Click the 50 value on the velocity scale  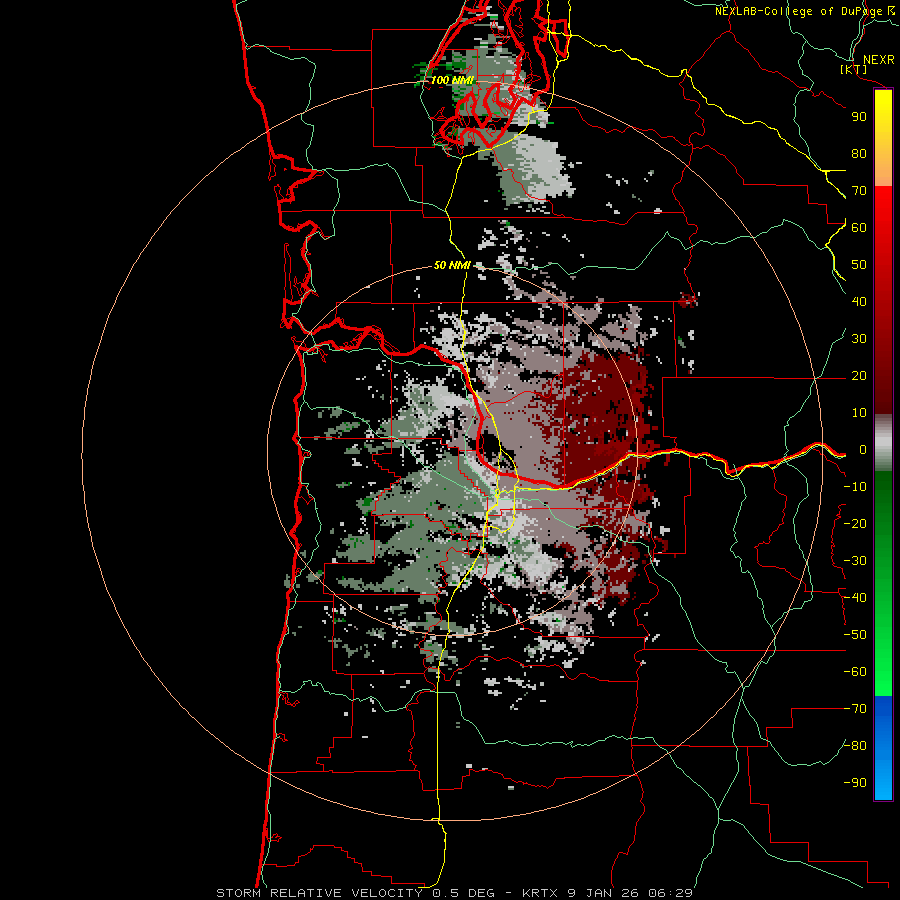point(859,265)
